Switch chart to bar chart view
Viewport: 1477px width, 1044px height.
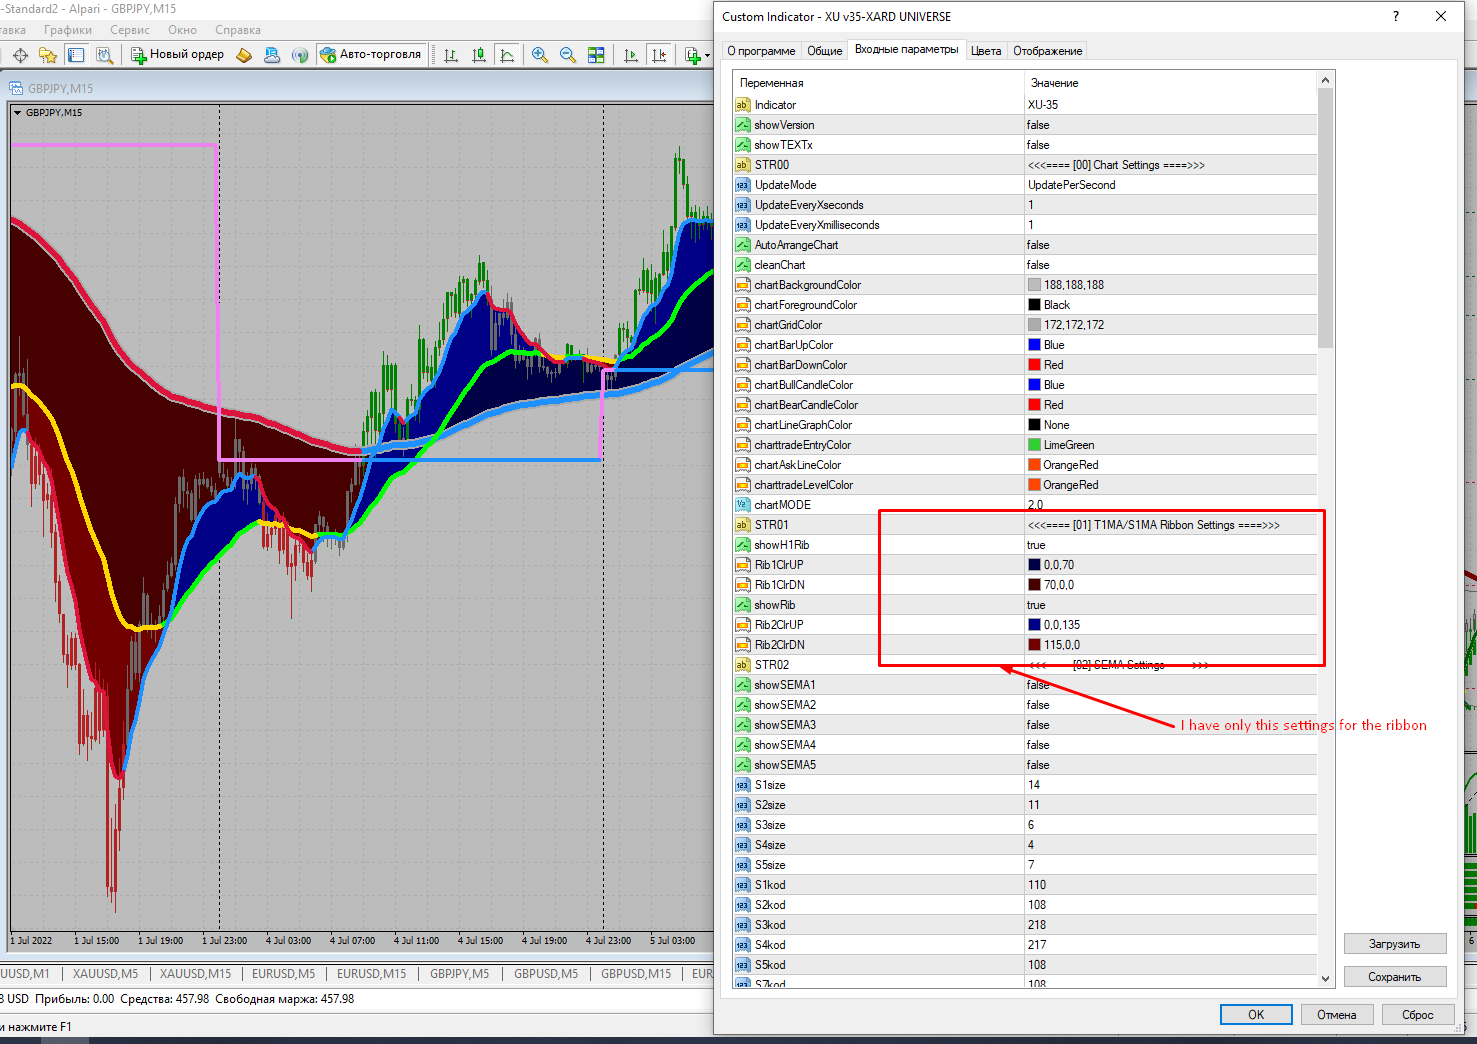452,55
